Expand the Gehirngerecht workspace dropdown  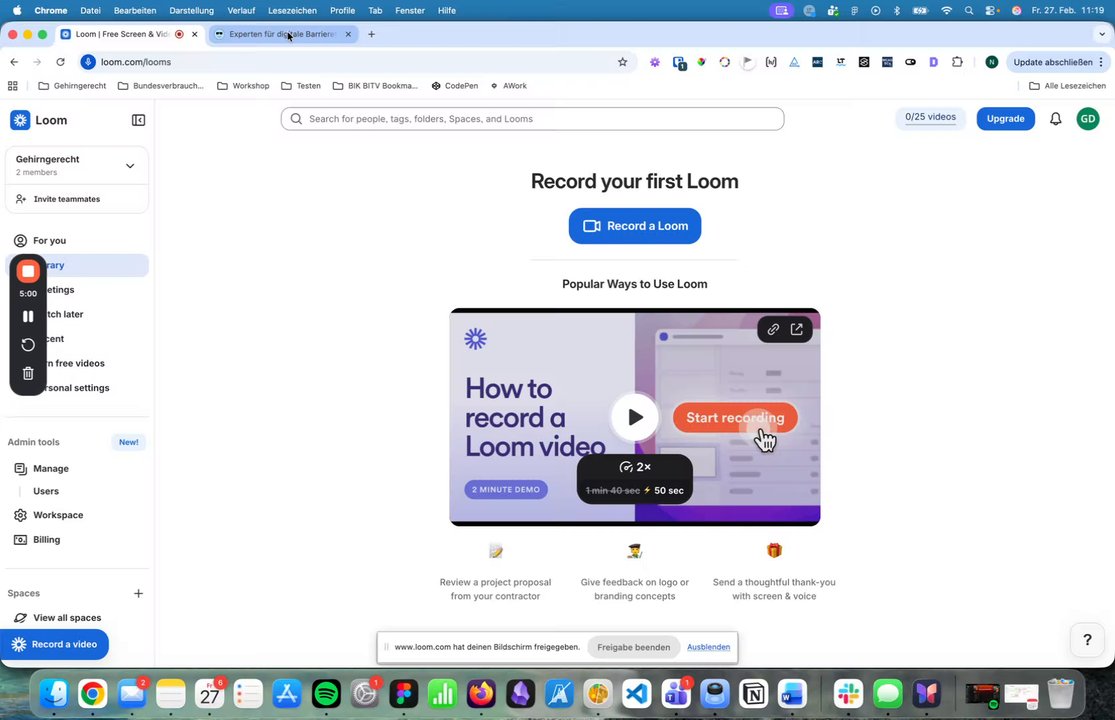coord(130,166)
